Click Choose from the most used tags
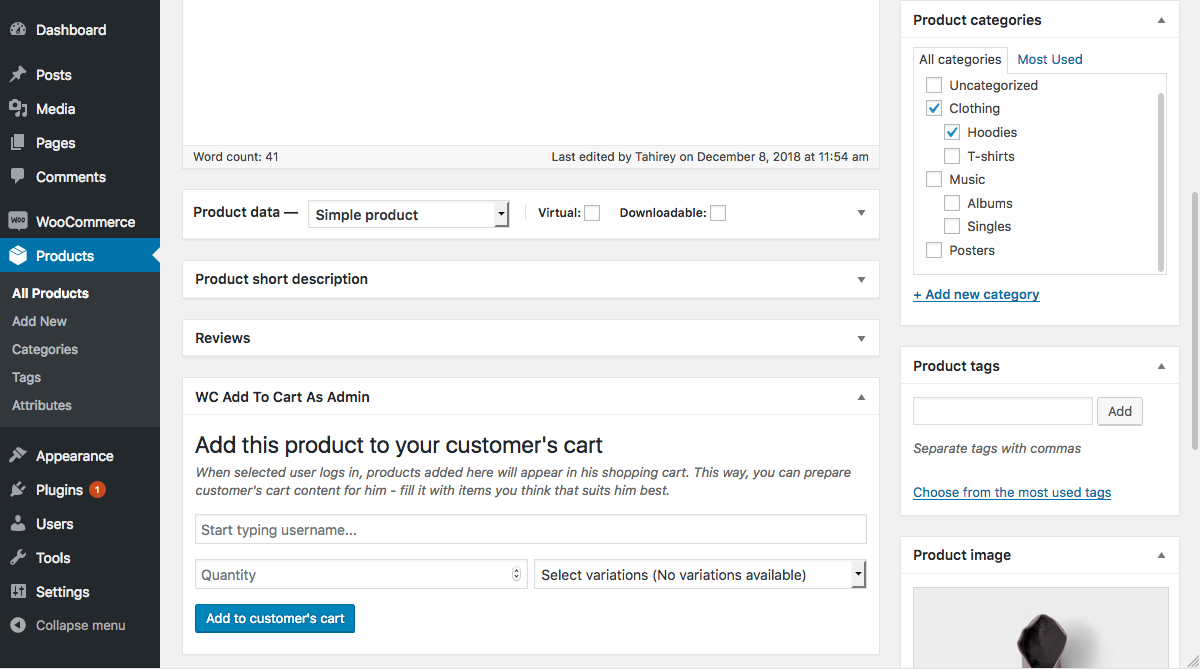Screen dimensions: 1200x669 [1012, 492]
